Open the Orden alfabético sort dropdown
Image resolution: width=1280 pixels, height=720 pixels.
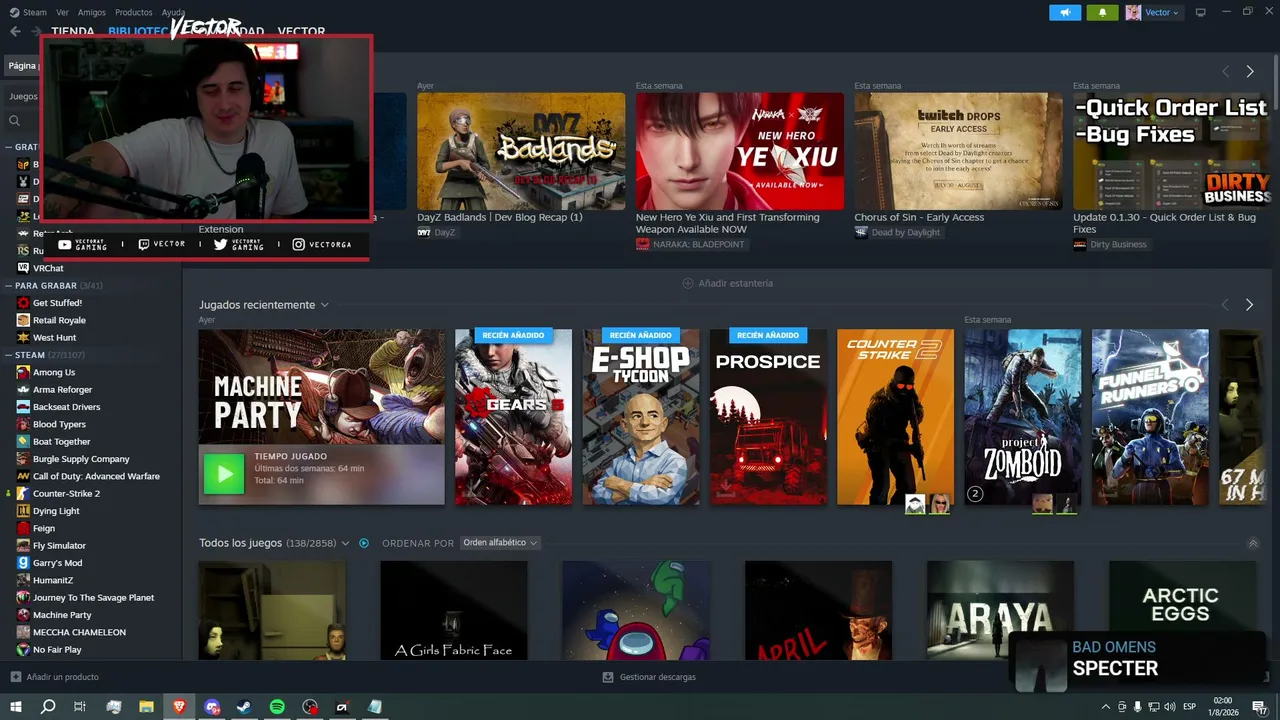[500, 543]
